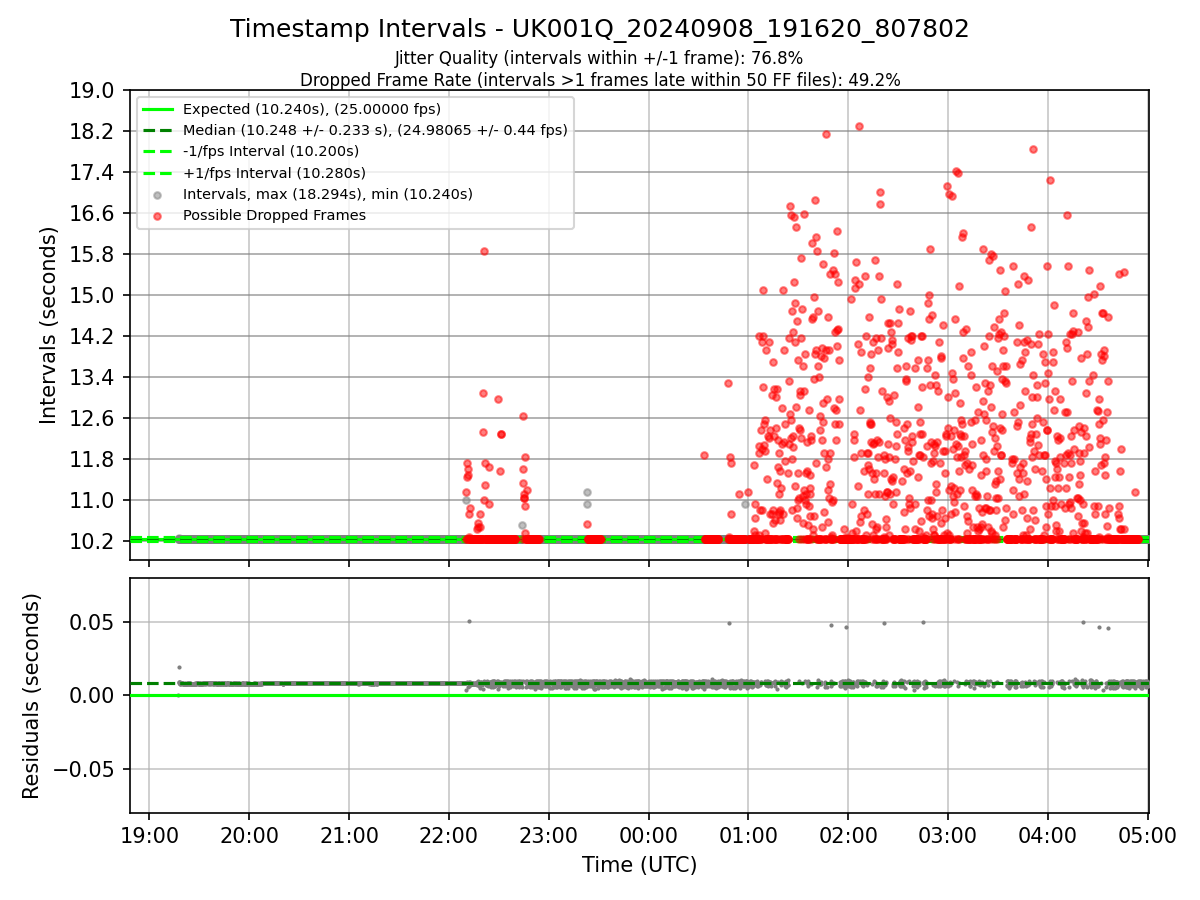
Task: Click the first gray residual dot near 19:20
Action: pos(179,667)
